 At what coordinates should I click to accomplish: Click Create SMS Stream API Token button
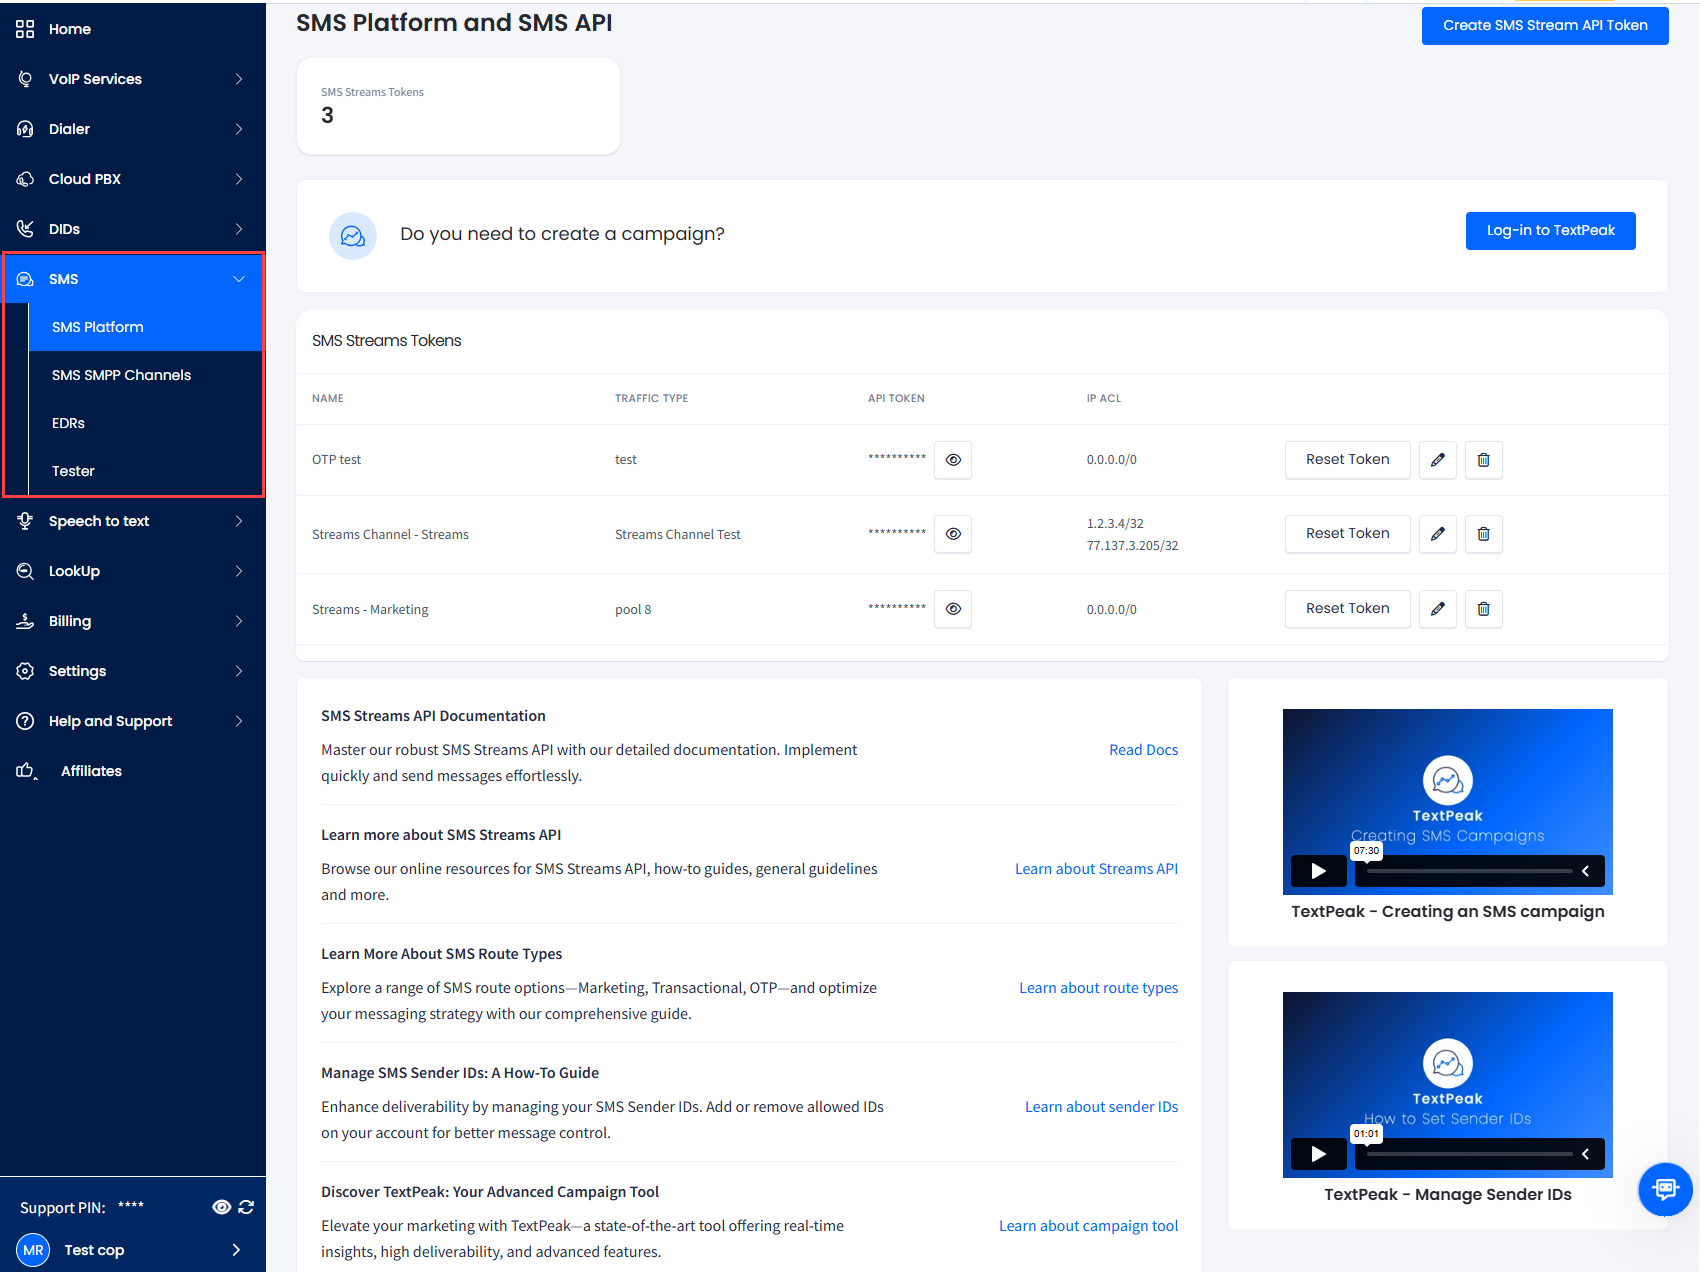coord(1545,25)
